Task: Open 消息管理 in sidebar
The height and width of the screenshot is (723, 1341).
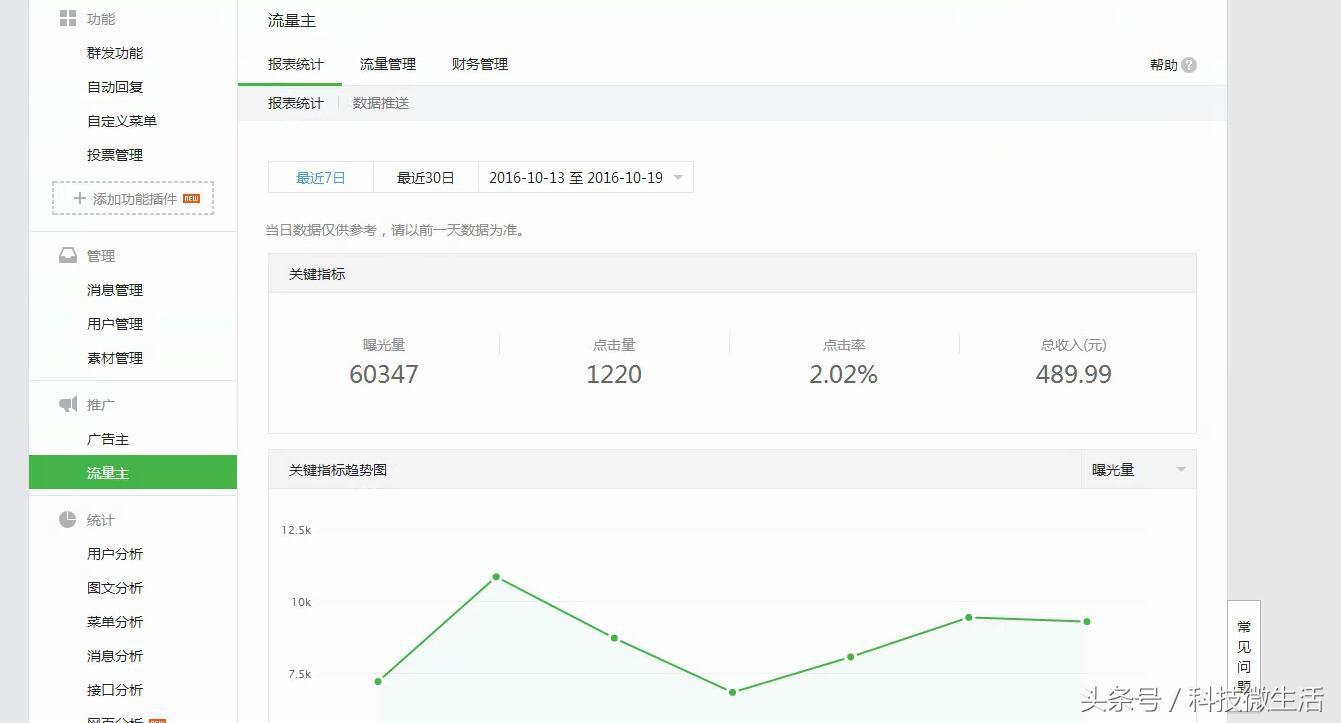Action: click(115, 290)
